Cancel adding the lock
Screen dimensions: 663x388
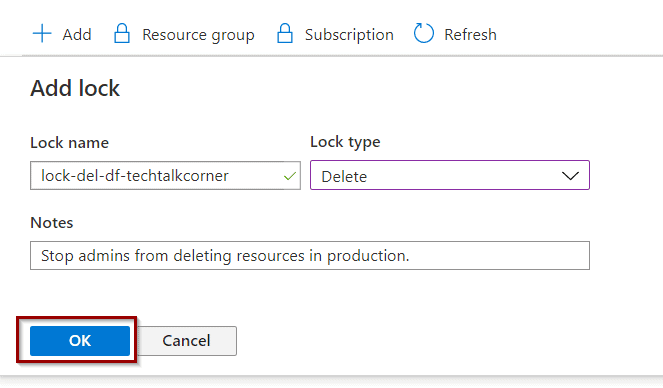point(187,341)
